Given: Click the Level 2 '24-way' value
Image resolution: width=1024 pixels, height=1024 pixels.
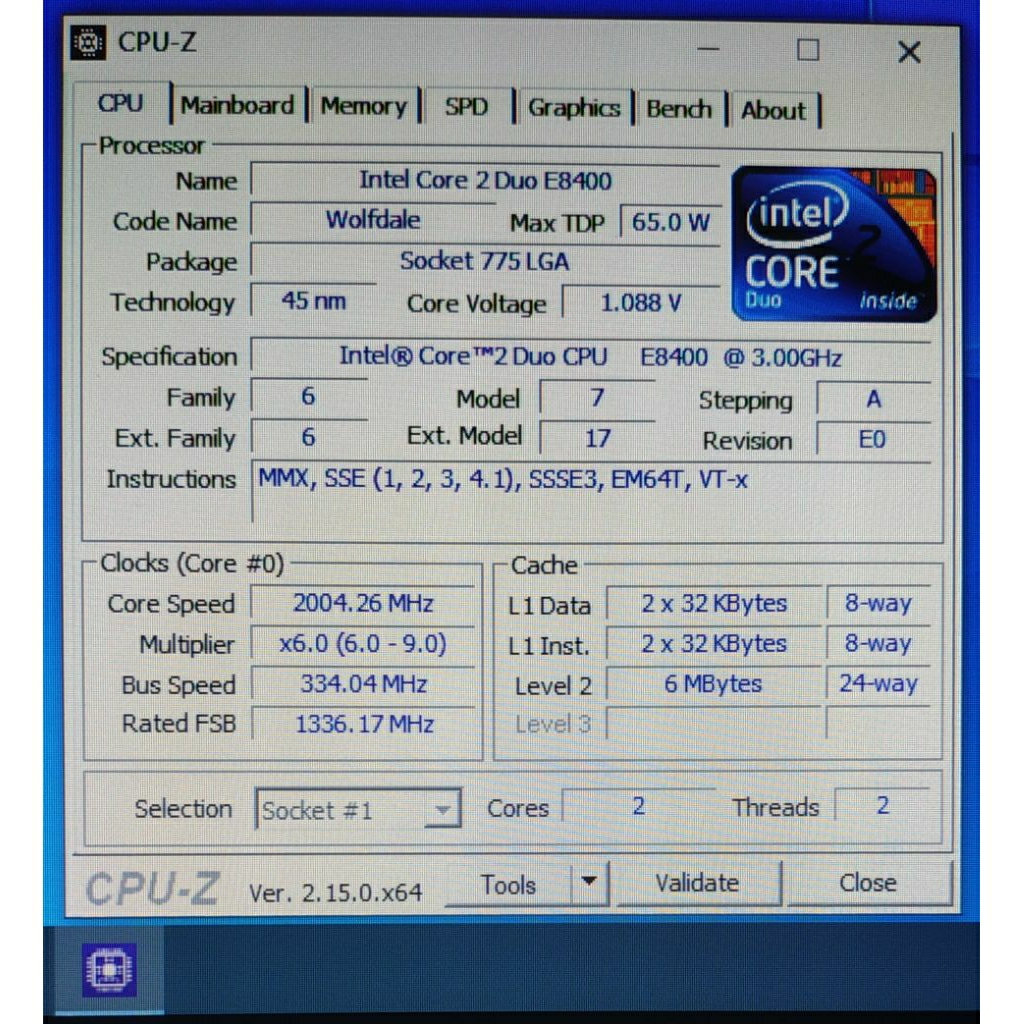Looking at the screenshot, I should (x=878, y=683).
